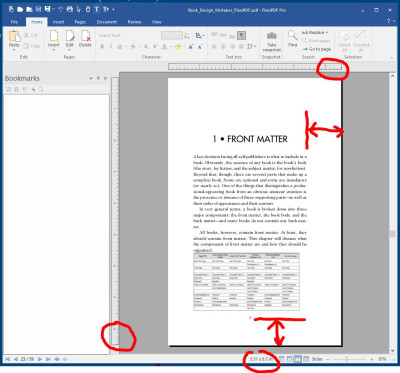Go to the last page
The height and width of the screenshot is (373, 400).
(x=48, y=359)
